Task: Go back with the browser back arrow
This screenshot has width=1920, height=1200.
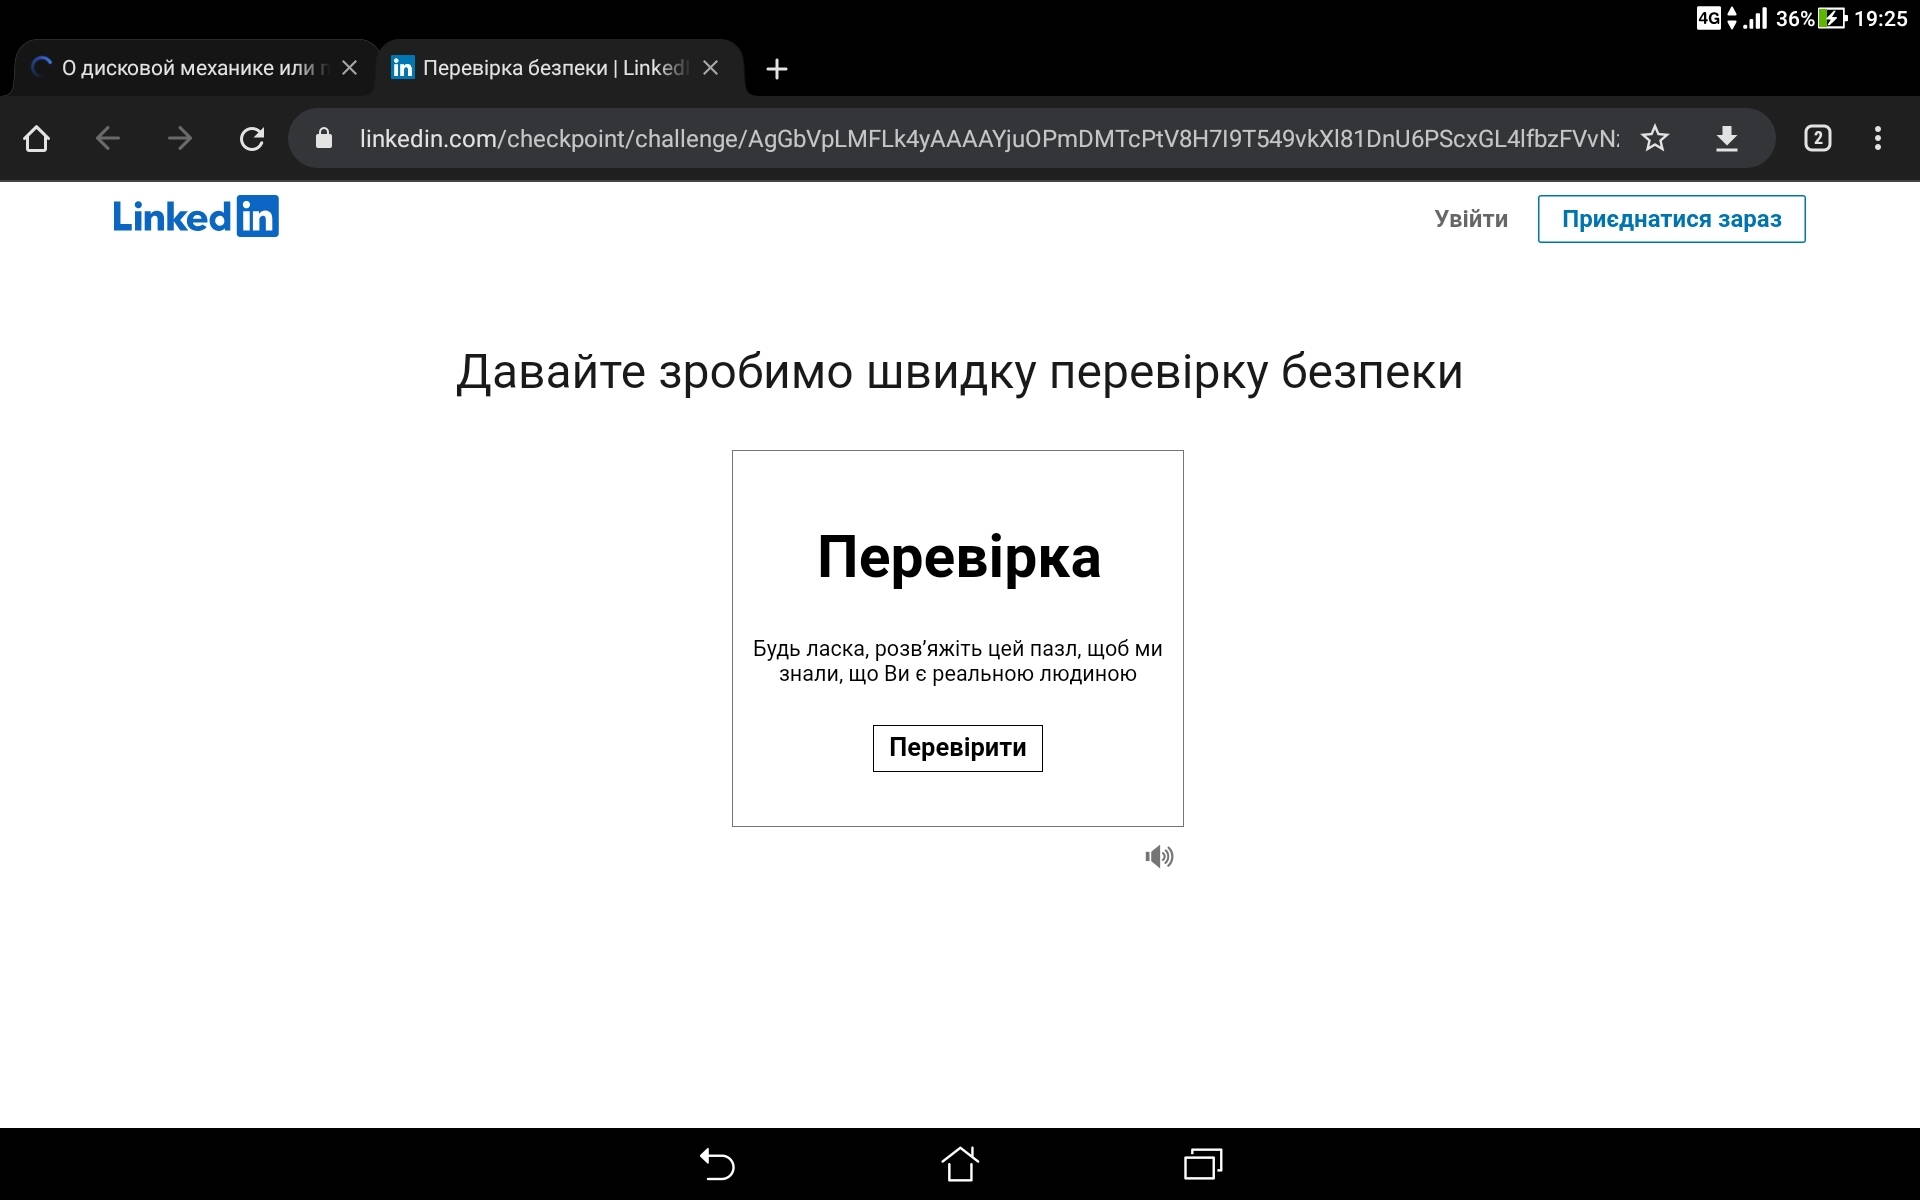Action: (x=108, y=138)
